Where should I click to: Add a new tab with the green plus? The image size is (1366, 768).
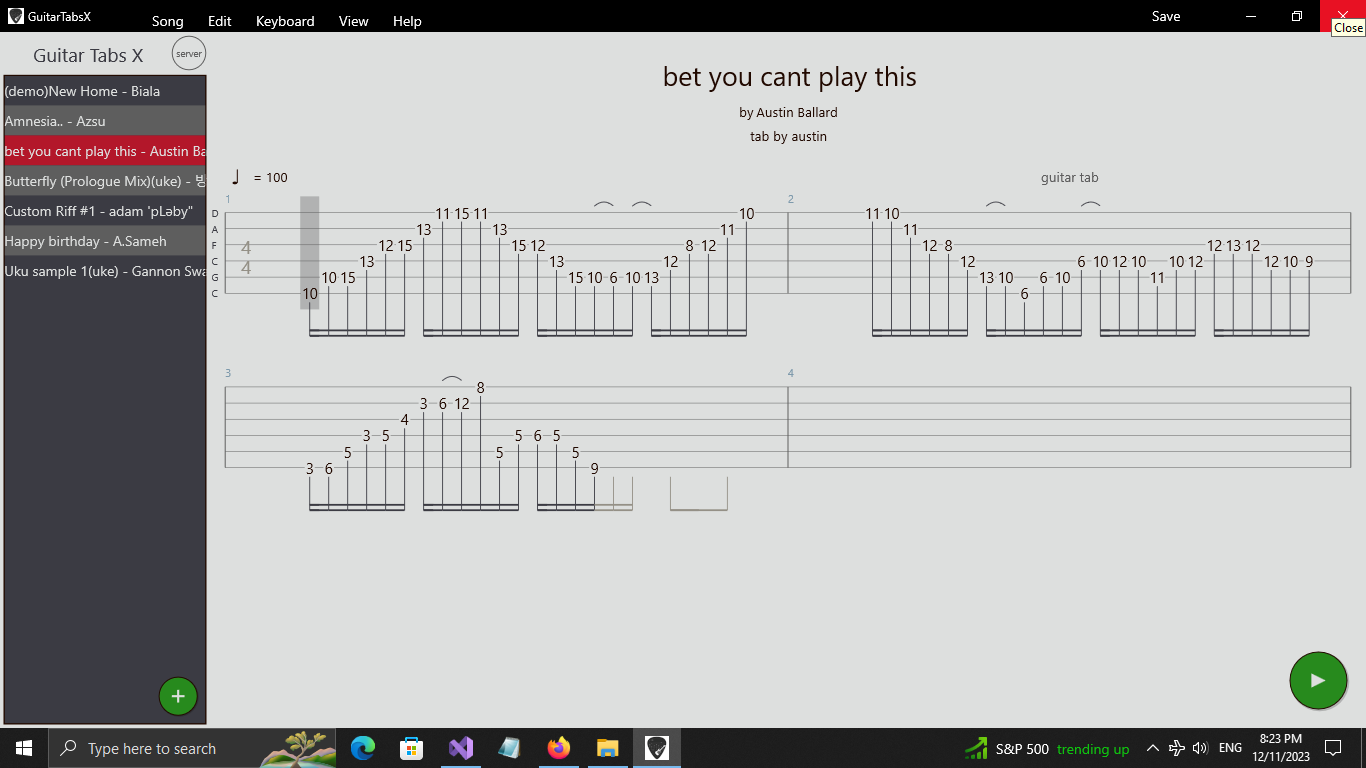click(178, 695)
